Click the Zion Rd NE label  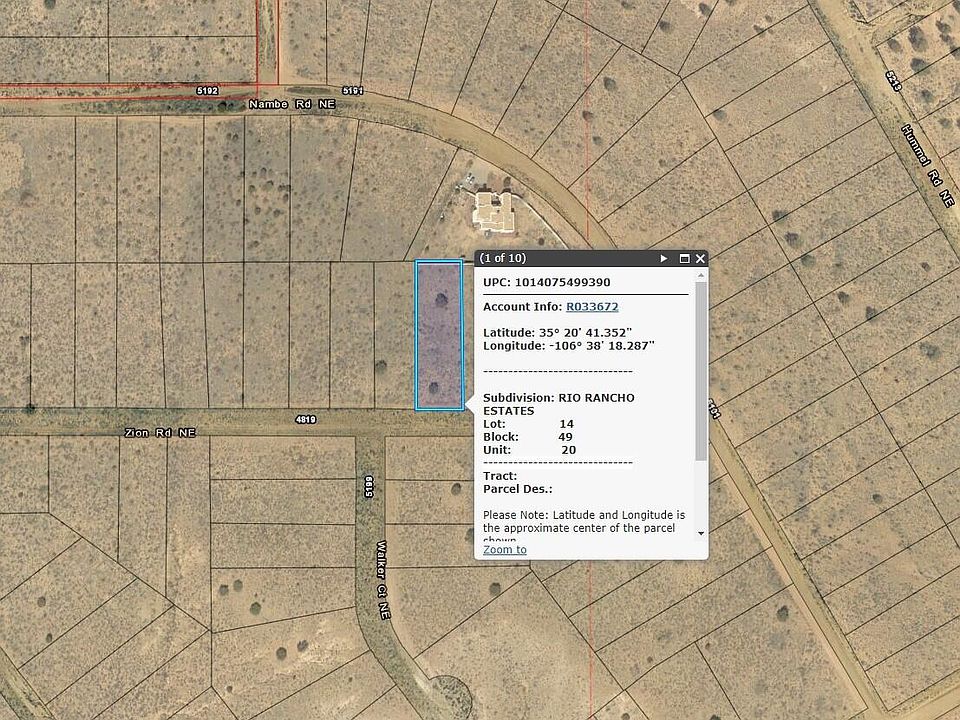click(x=160, y=432)
